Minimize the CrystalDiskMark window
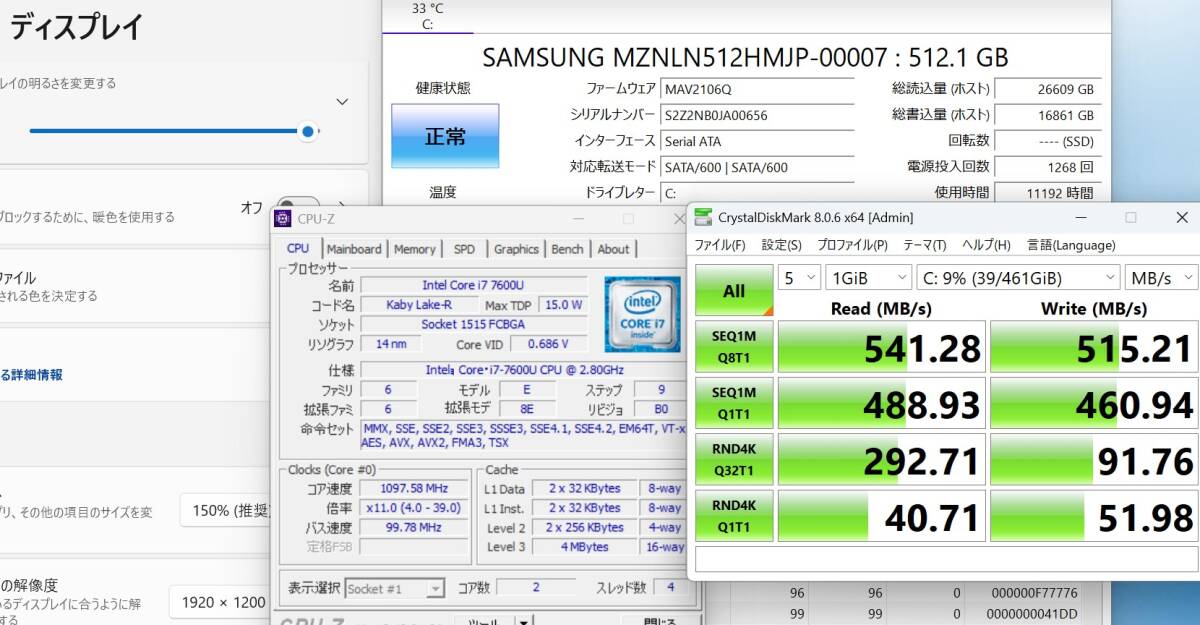The height and width of the screenshot is (625, 1200). [1081, 217]
